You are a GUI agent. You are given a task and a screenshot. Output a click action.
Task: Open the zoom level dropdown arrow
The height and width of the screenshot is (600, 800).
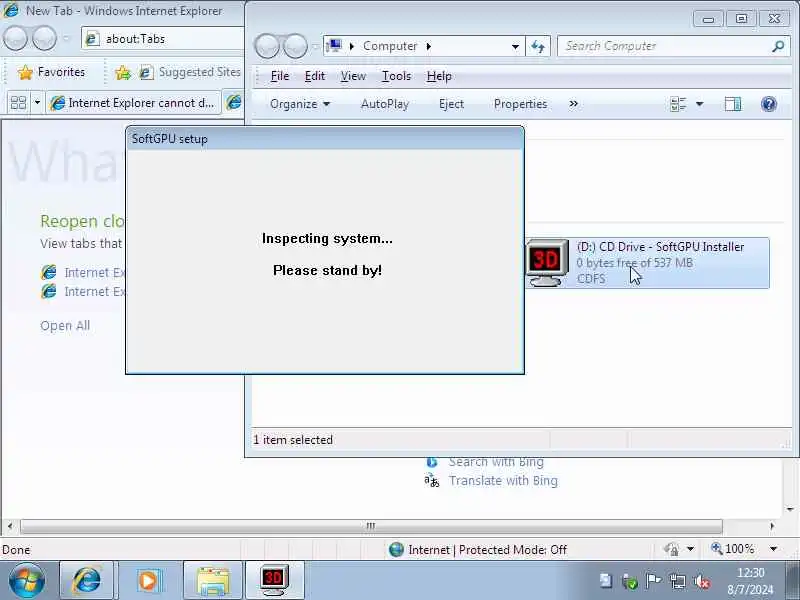[x=773, y=549]
